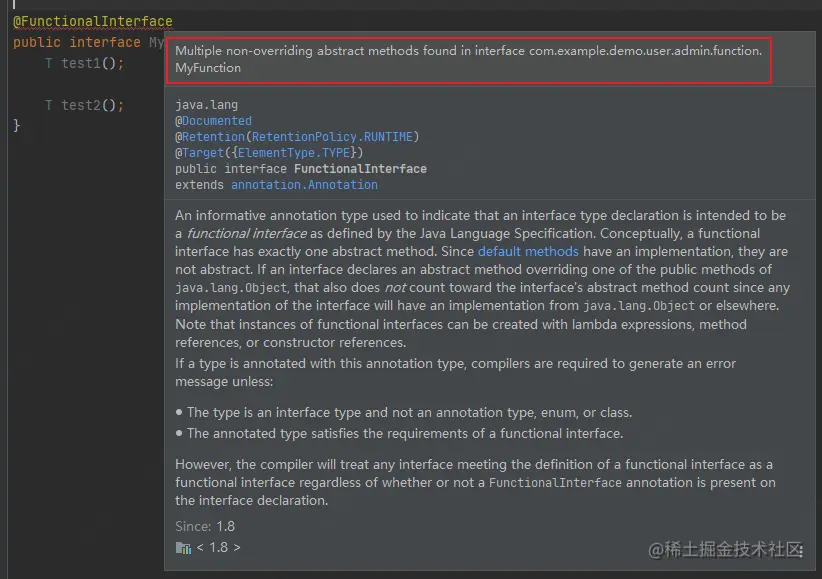
Task: Select the test1() method declaration
Action: click(x=81, y=62)
